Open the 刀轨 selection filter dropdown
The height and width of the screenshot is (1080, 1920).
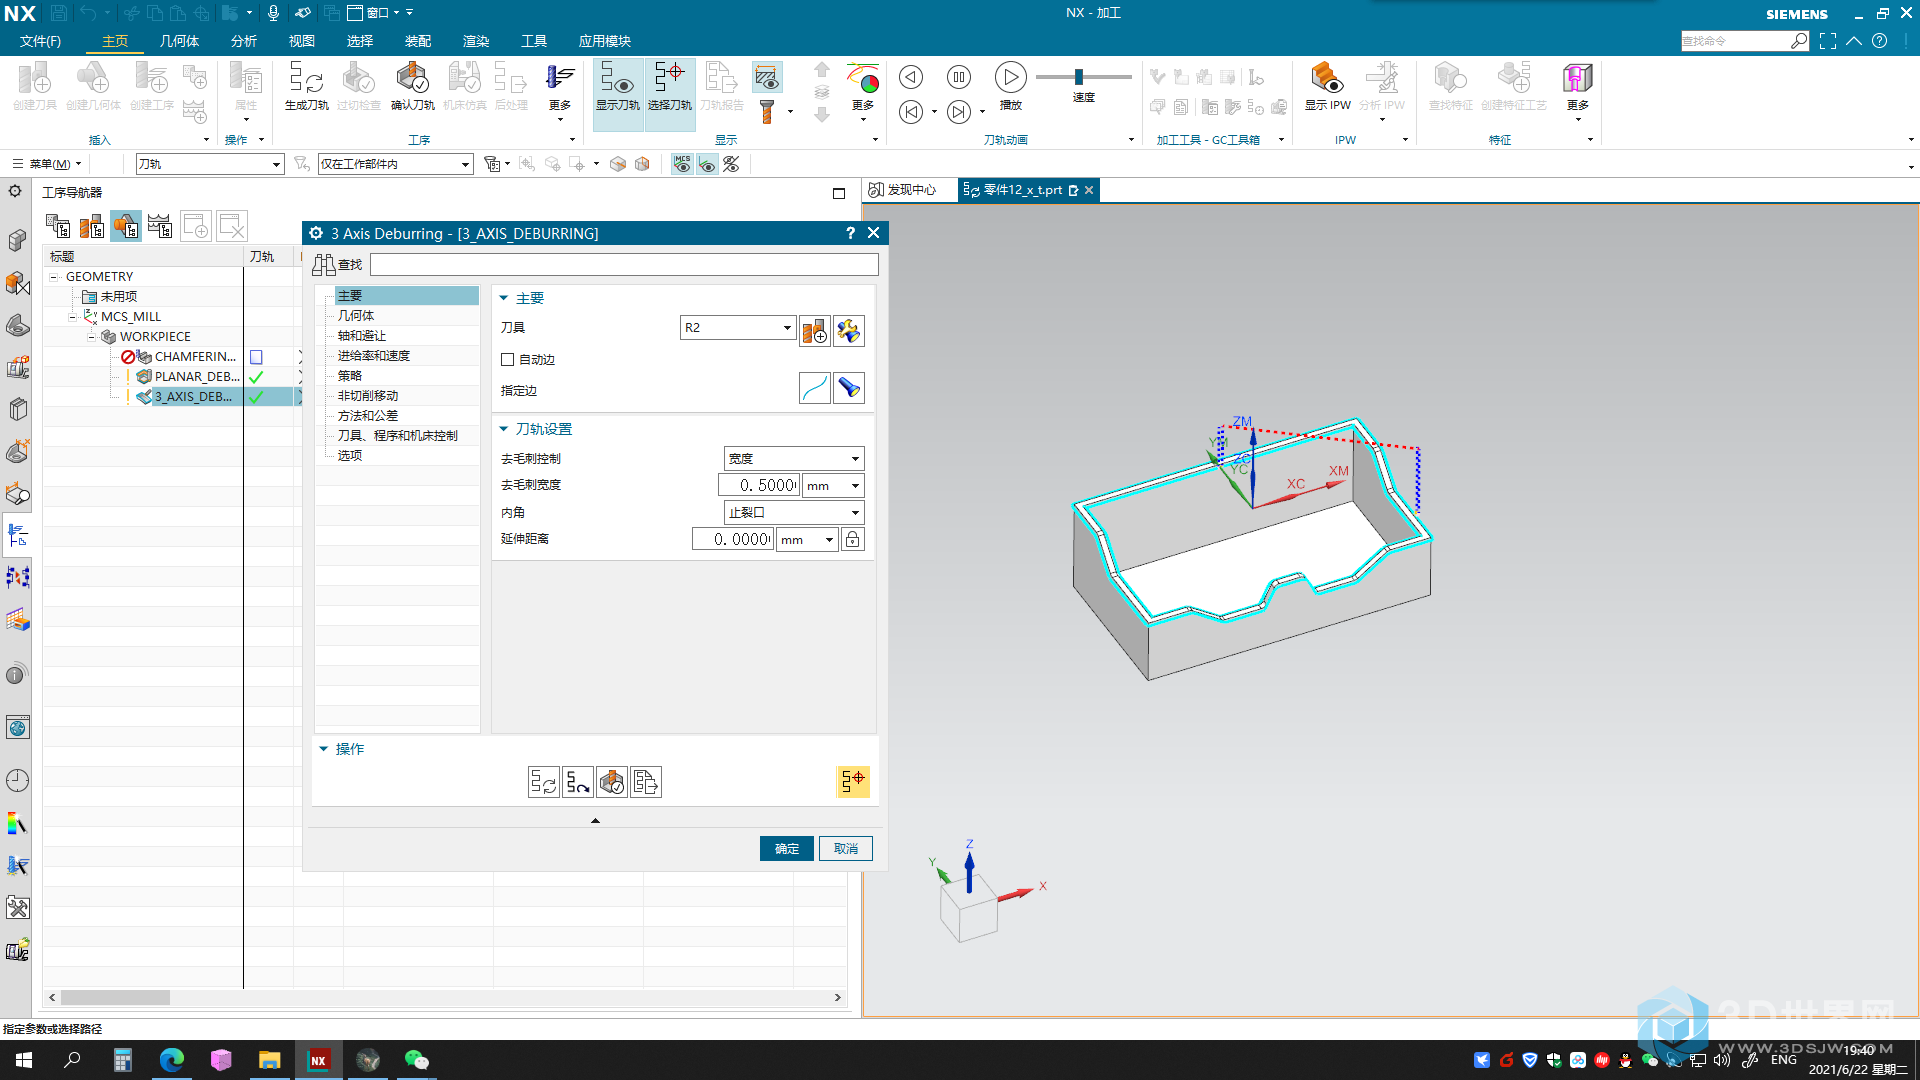pyautogui.click(x=209, y=164)
